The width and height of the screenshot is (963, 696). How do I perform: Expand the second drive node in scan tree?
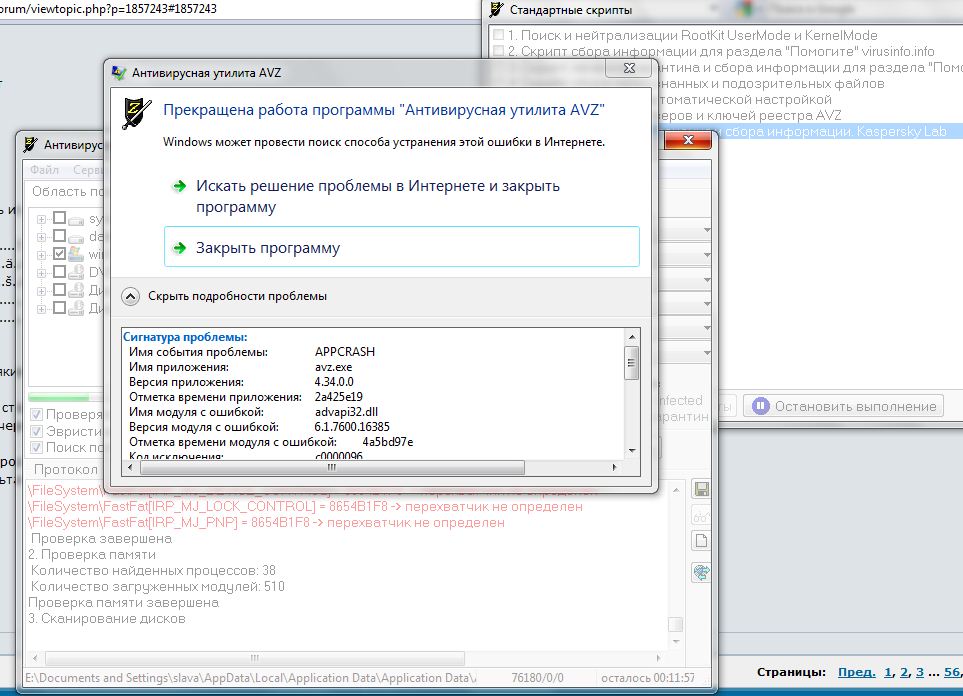click(41, 237)
